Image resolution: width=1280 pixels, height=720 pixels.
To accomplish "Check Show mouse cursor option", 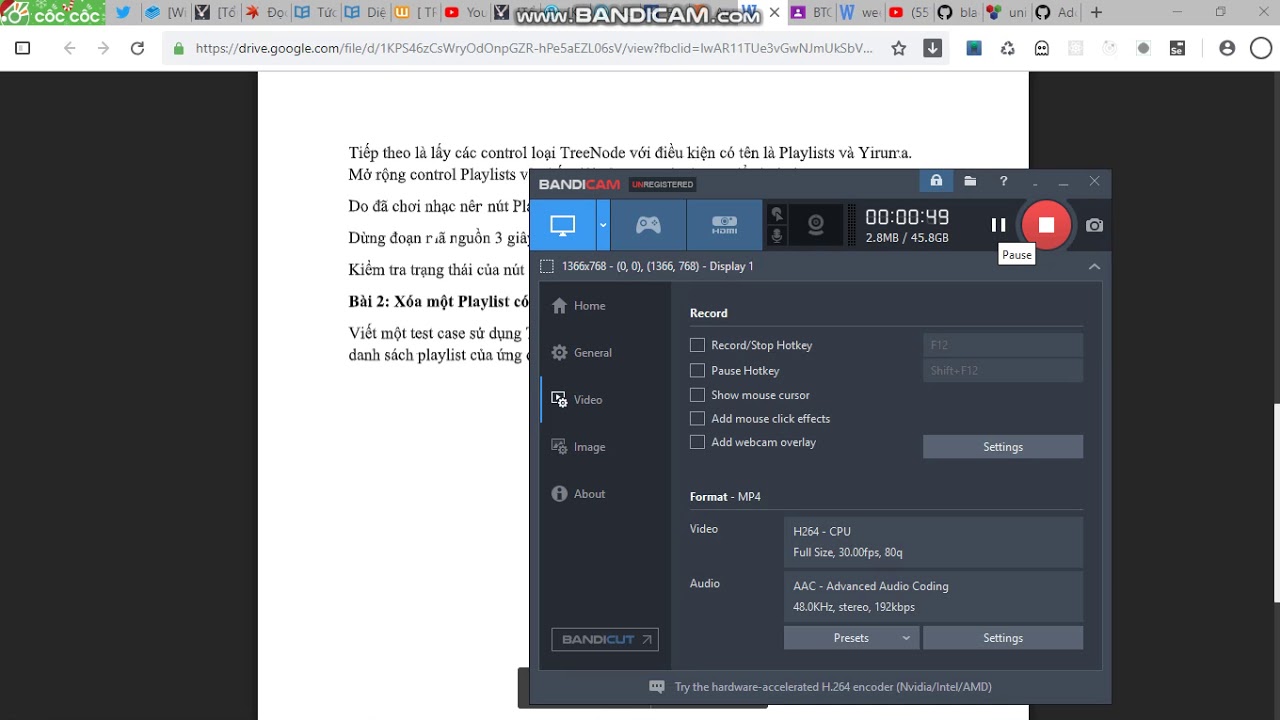I will (x=698, y=395).
